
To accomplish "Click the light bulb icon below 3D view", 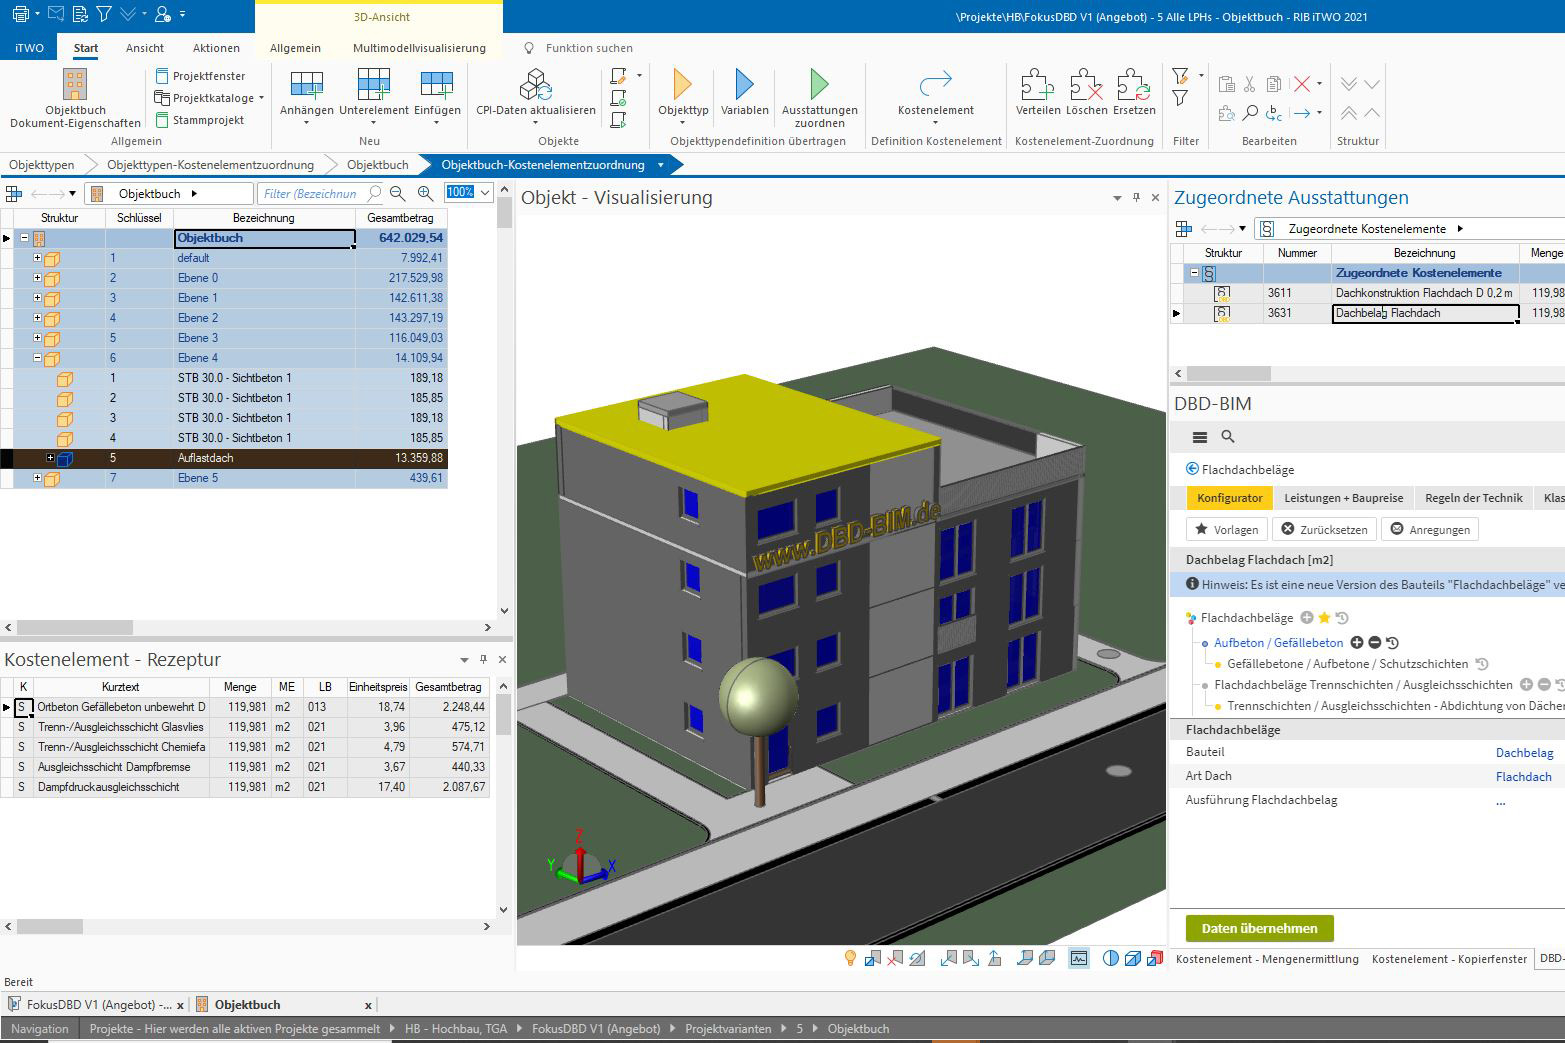I will tap(850, 958).
